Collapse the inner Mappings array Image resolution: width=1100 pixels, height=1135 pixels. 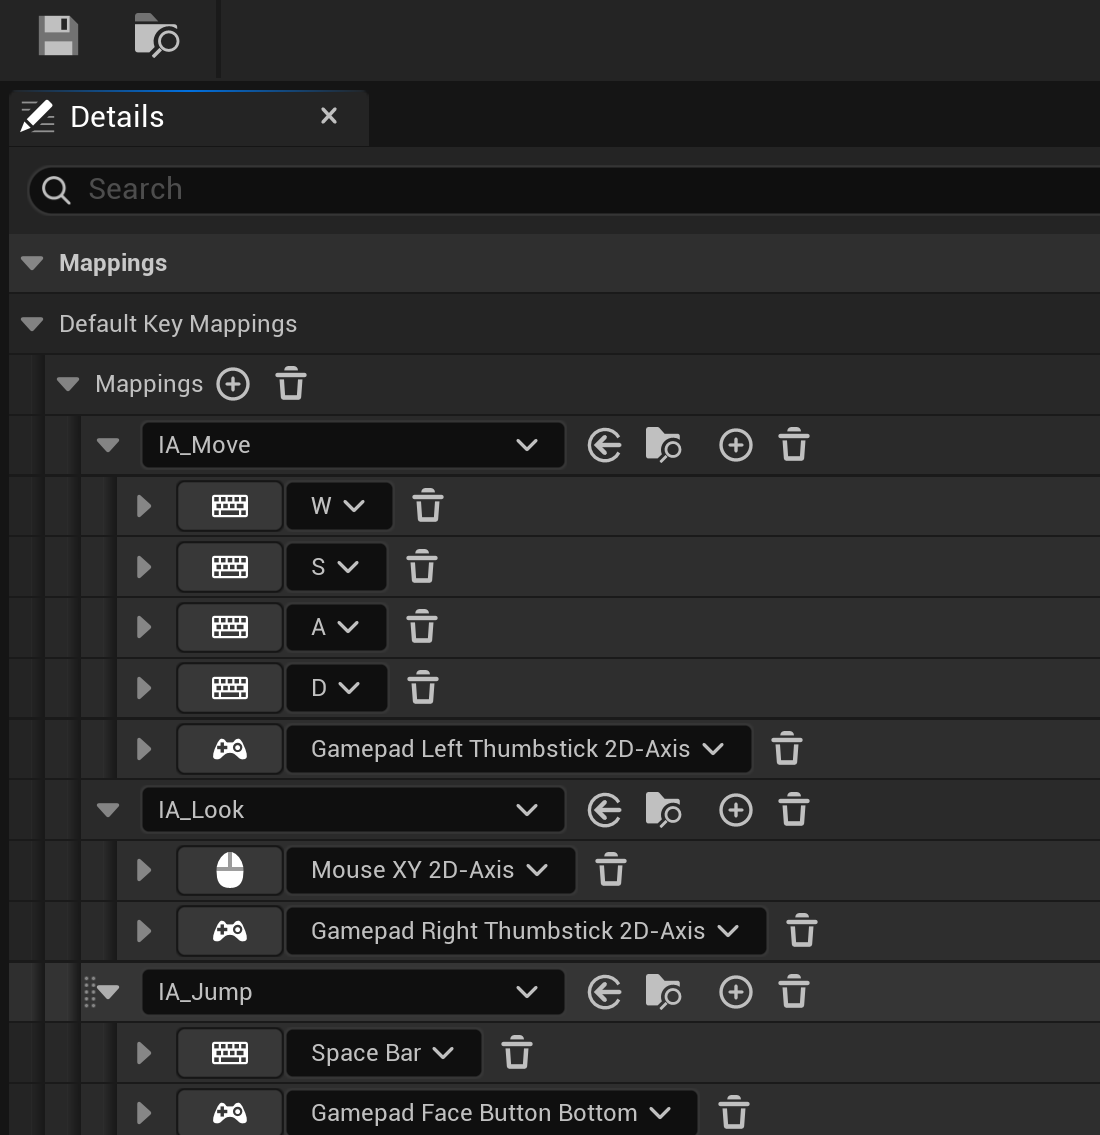coord(68,384)
